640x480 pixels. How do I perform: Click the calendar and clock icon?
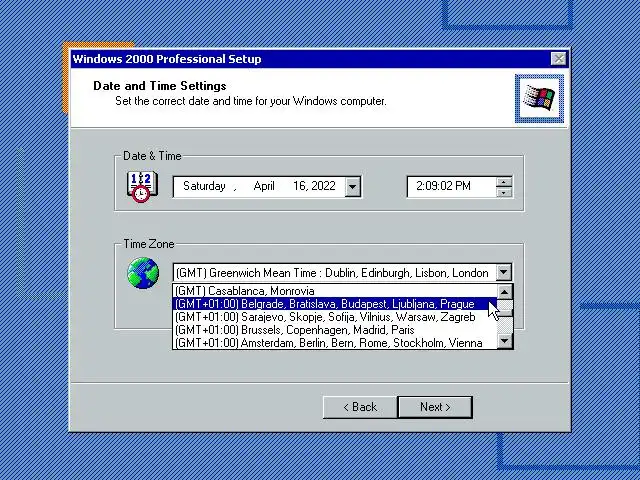[142, 187]
